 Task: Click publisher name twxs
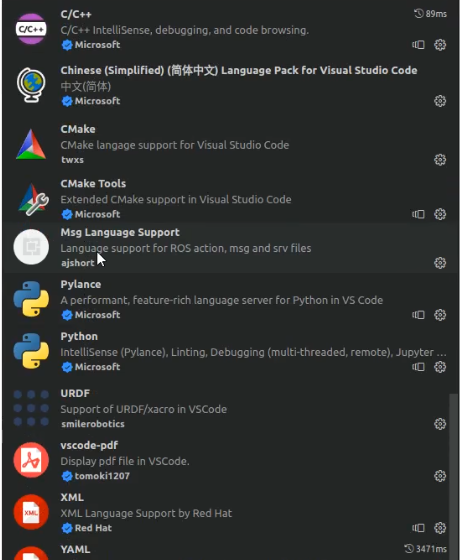tap(72, 160)
